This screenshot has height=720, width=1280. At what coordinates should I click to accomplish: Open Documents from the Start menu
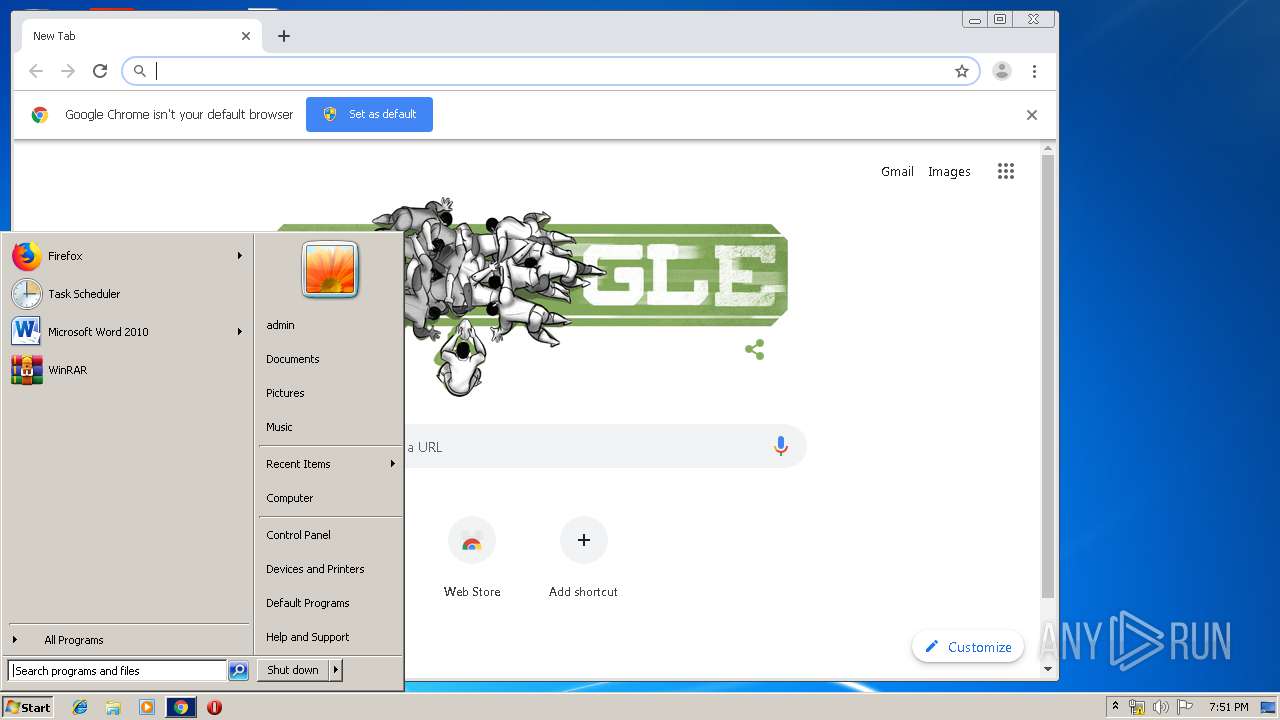tap(293, 359)
